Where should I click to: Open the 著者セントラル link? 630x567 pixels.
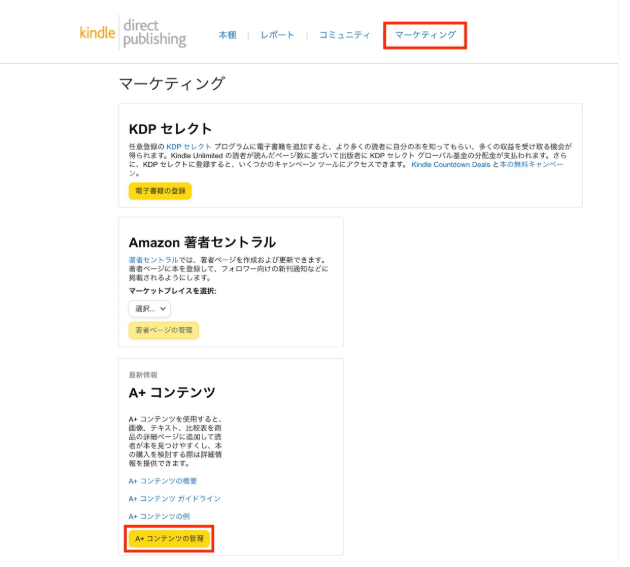[153, 260]
